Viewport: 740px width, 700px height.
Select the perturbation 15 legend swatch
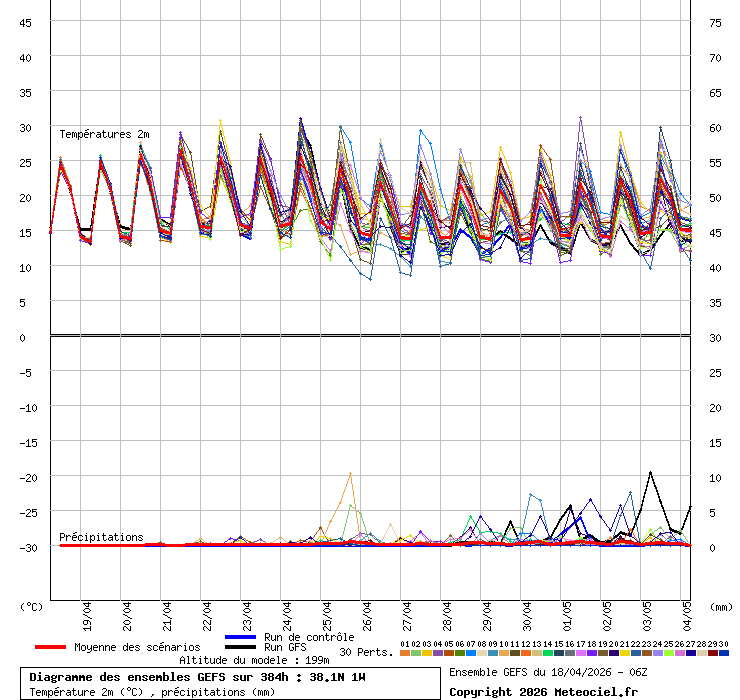pyautogui.click(x=559, y=653)
